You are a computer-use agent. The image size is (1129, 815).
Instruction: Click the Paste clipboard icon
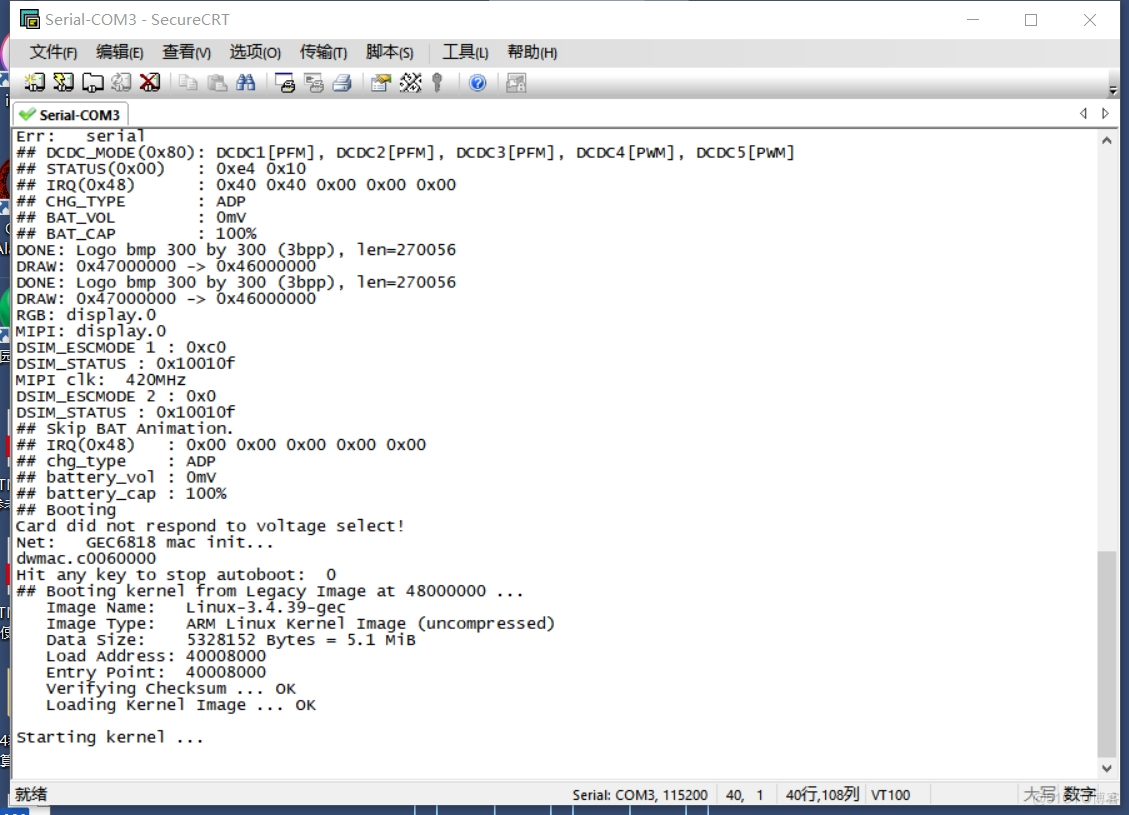coord(217,83)
